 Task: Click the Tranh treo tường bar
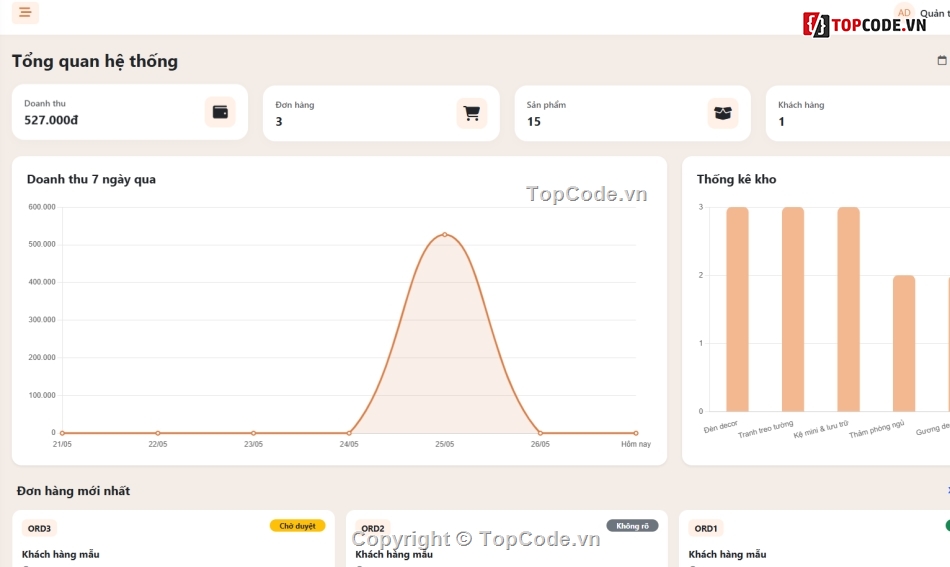(793, 310)
